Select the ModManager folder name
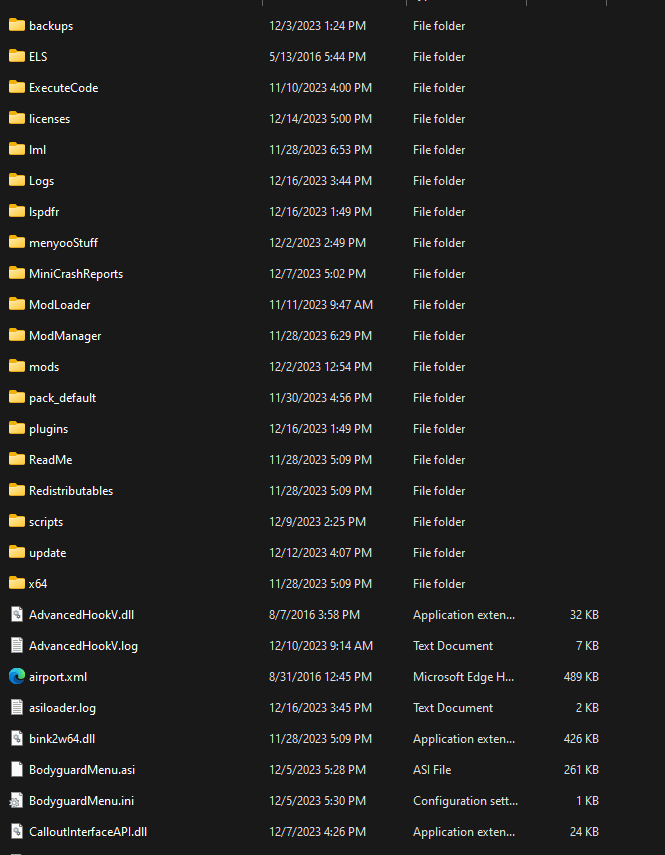 [65, 336]
